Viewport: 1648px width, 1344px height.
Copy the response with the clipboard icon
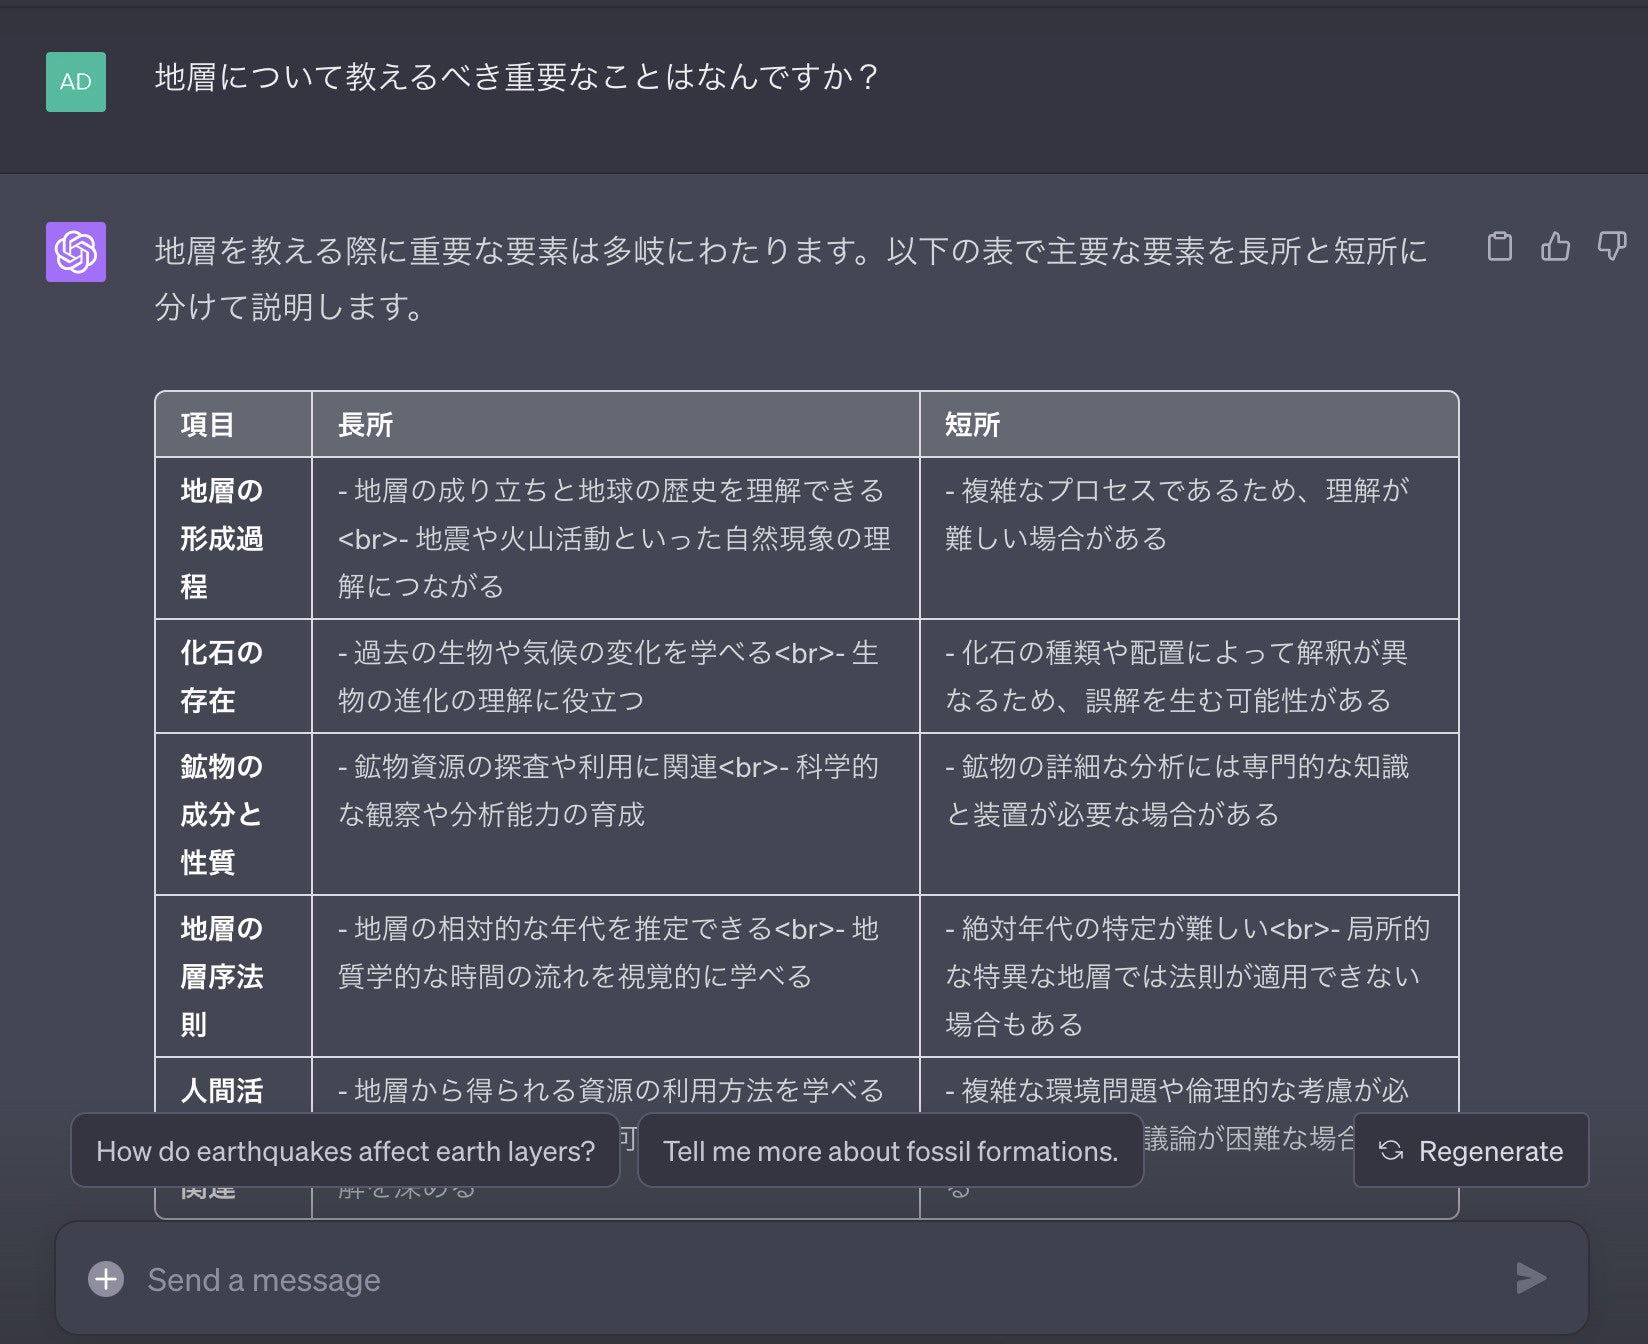1499,246
